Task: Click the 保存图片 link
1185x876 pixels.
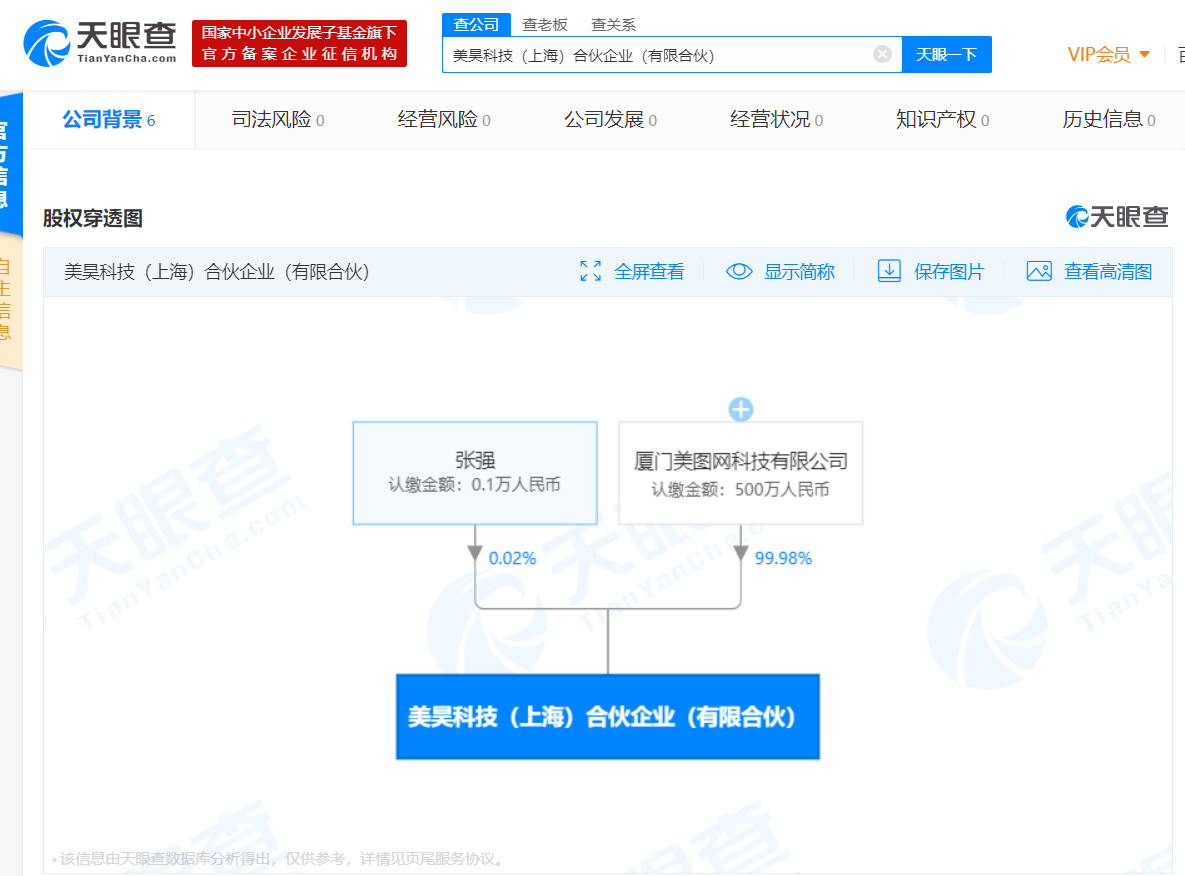Action: 949,271
